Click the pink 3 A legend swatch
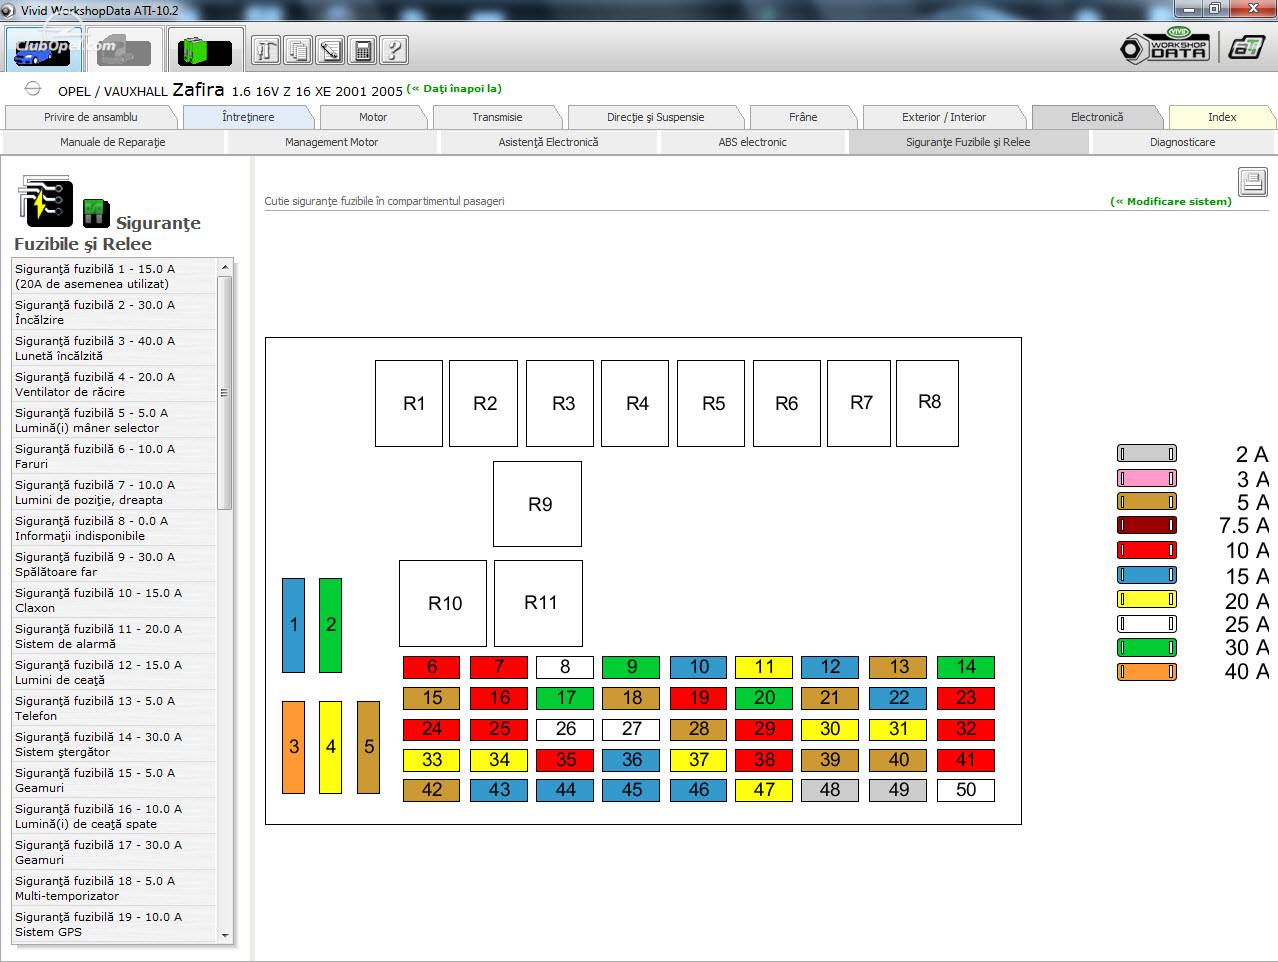This screenshot has height=962, width=1278. (1147, 479)
